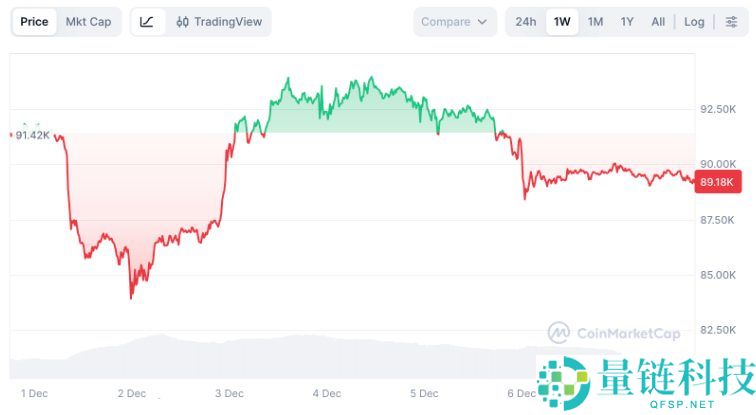Click the 92.50K axis label
756x415 pixels.
[718, 109]
